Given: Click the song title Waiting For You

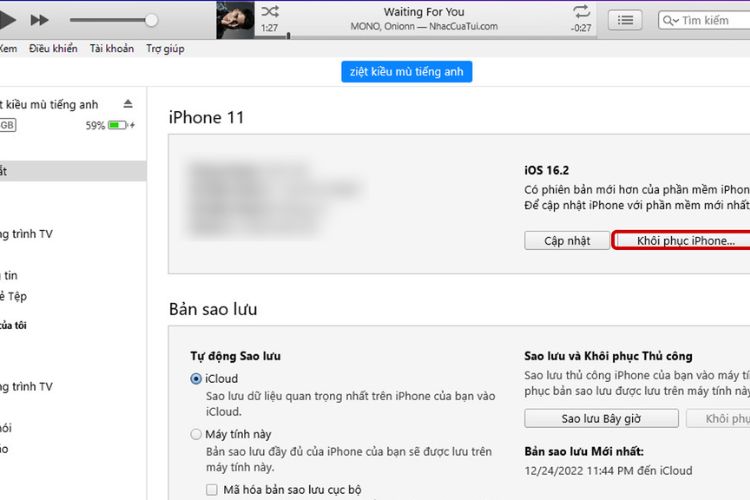Looking at the screenshot, I should tap(424, 12).
